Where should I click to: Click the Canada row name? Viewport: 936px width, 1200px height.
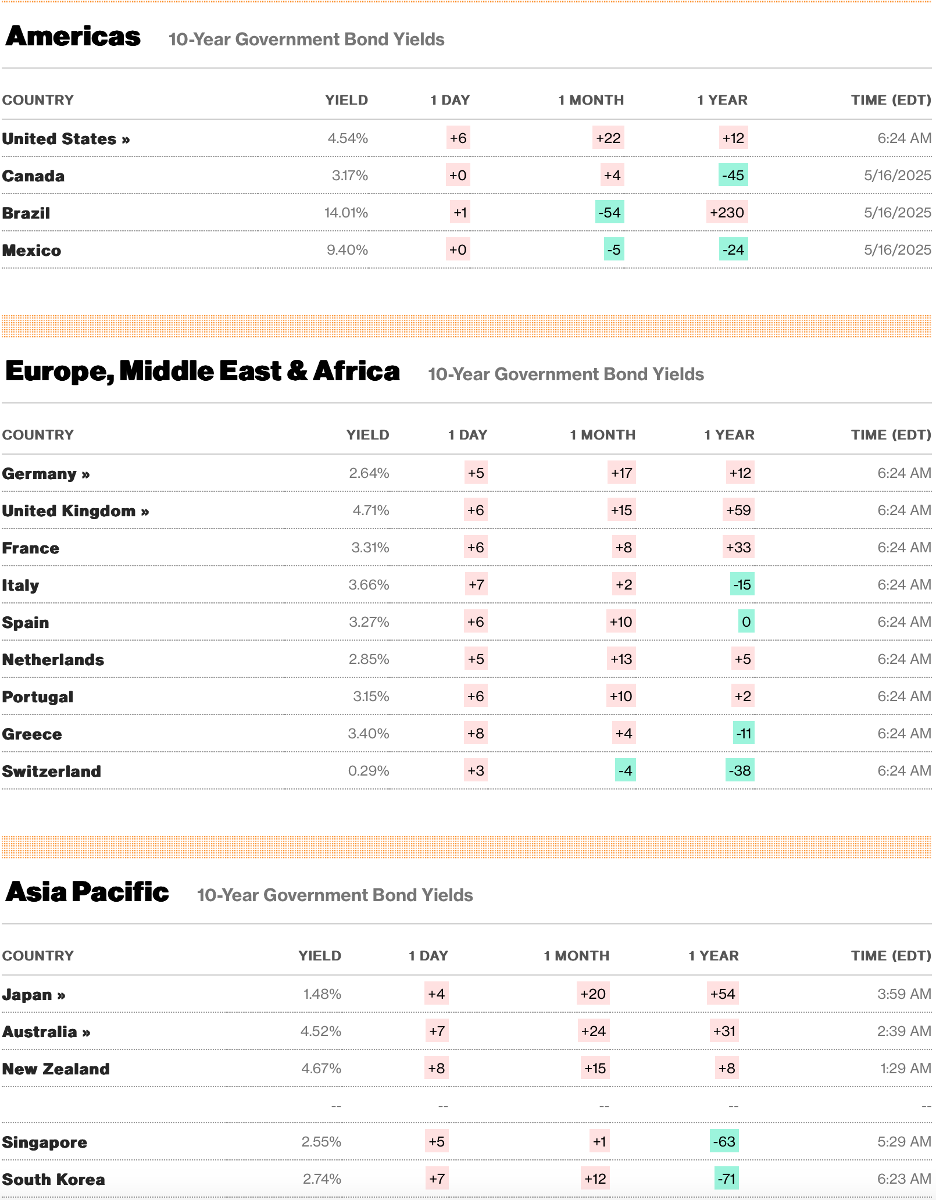pos(33,176)
